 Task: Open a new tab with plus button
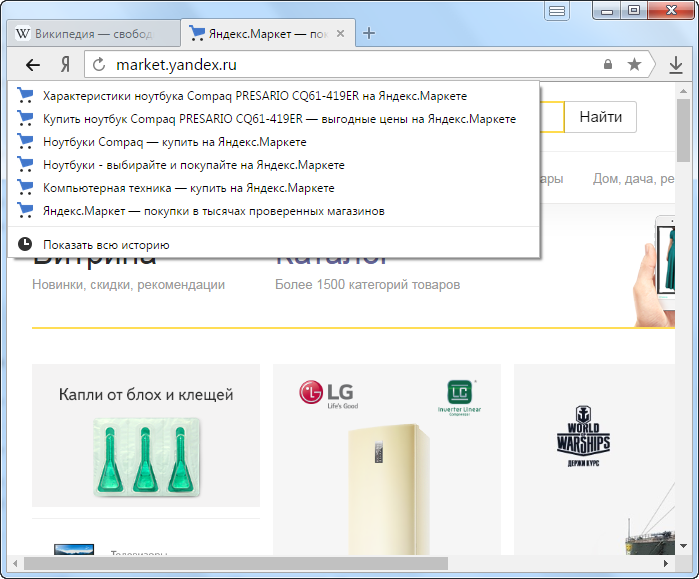pos(369,33)
